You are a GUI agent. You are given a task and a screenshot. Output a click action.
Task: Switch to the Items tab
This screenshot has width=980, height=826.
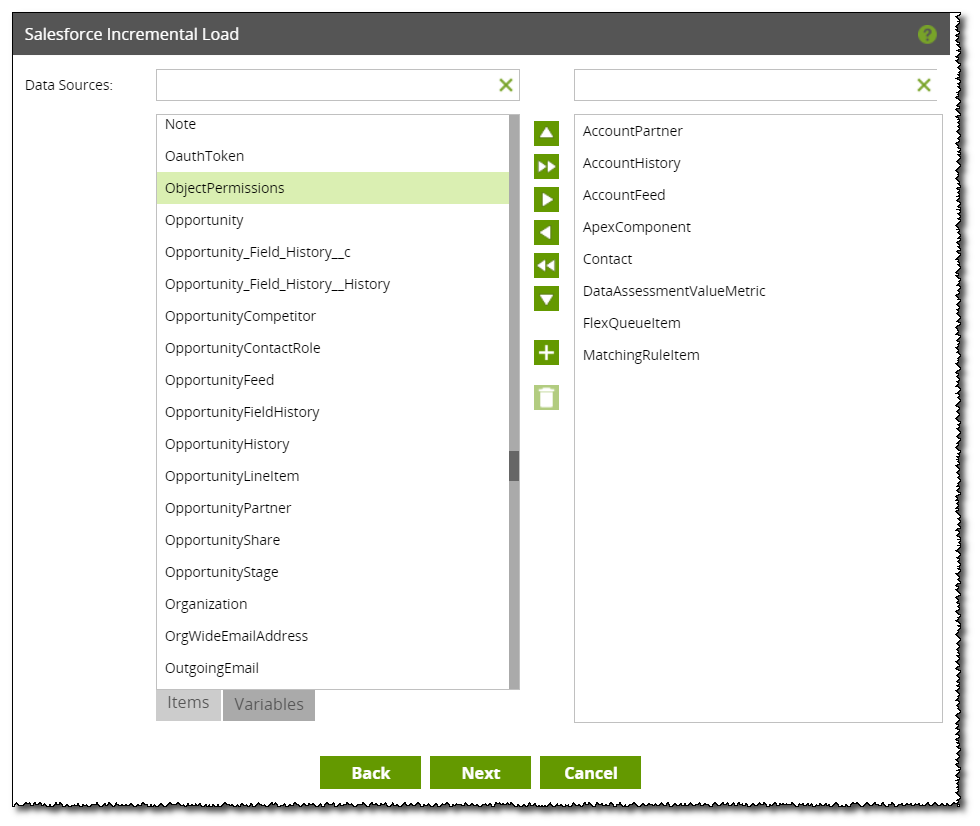[188, 704]
